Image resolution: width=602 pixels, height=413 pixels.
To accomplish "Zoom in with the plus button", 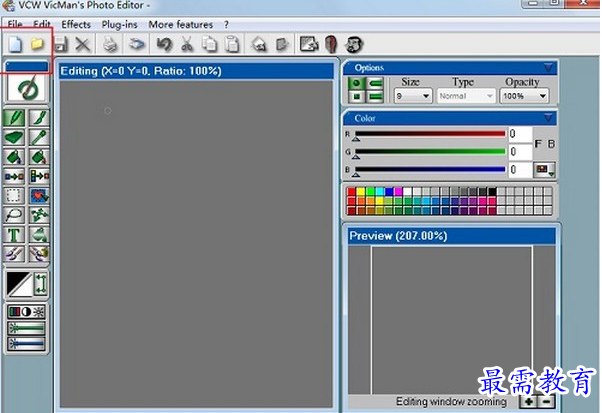I will pyautogui.click(x=528, y=402).
